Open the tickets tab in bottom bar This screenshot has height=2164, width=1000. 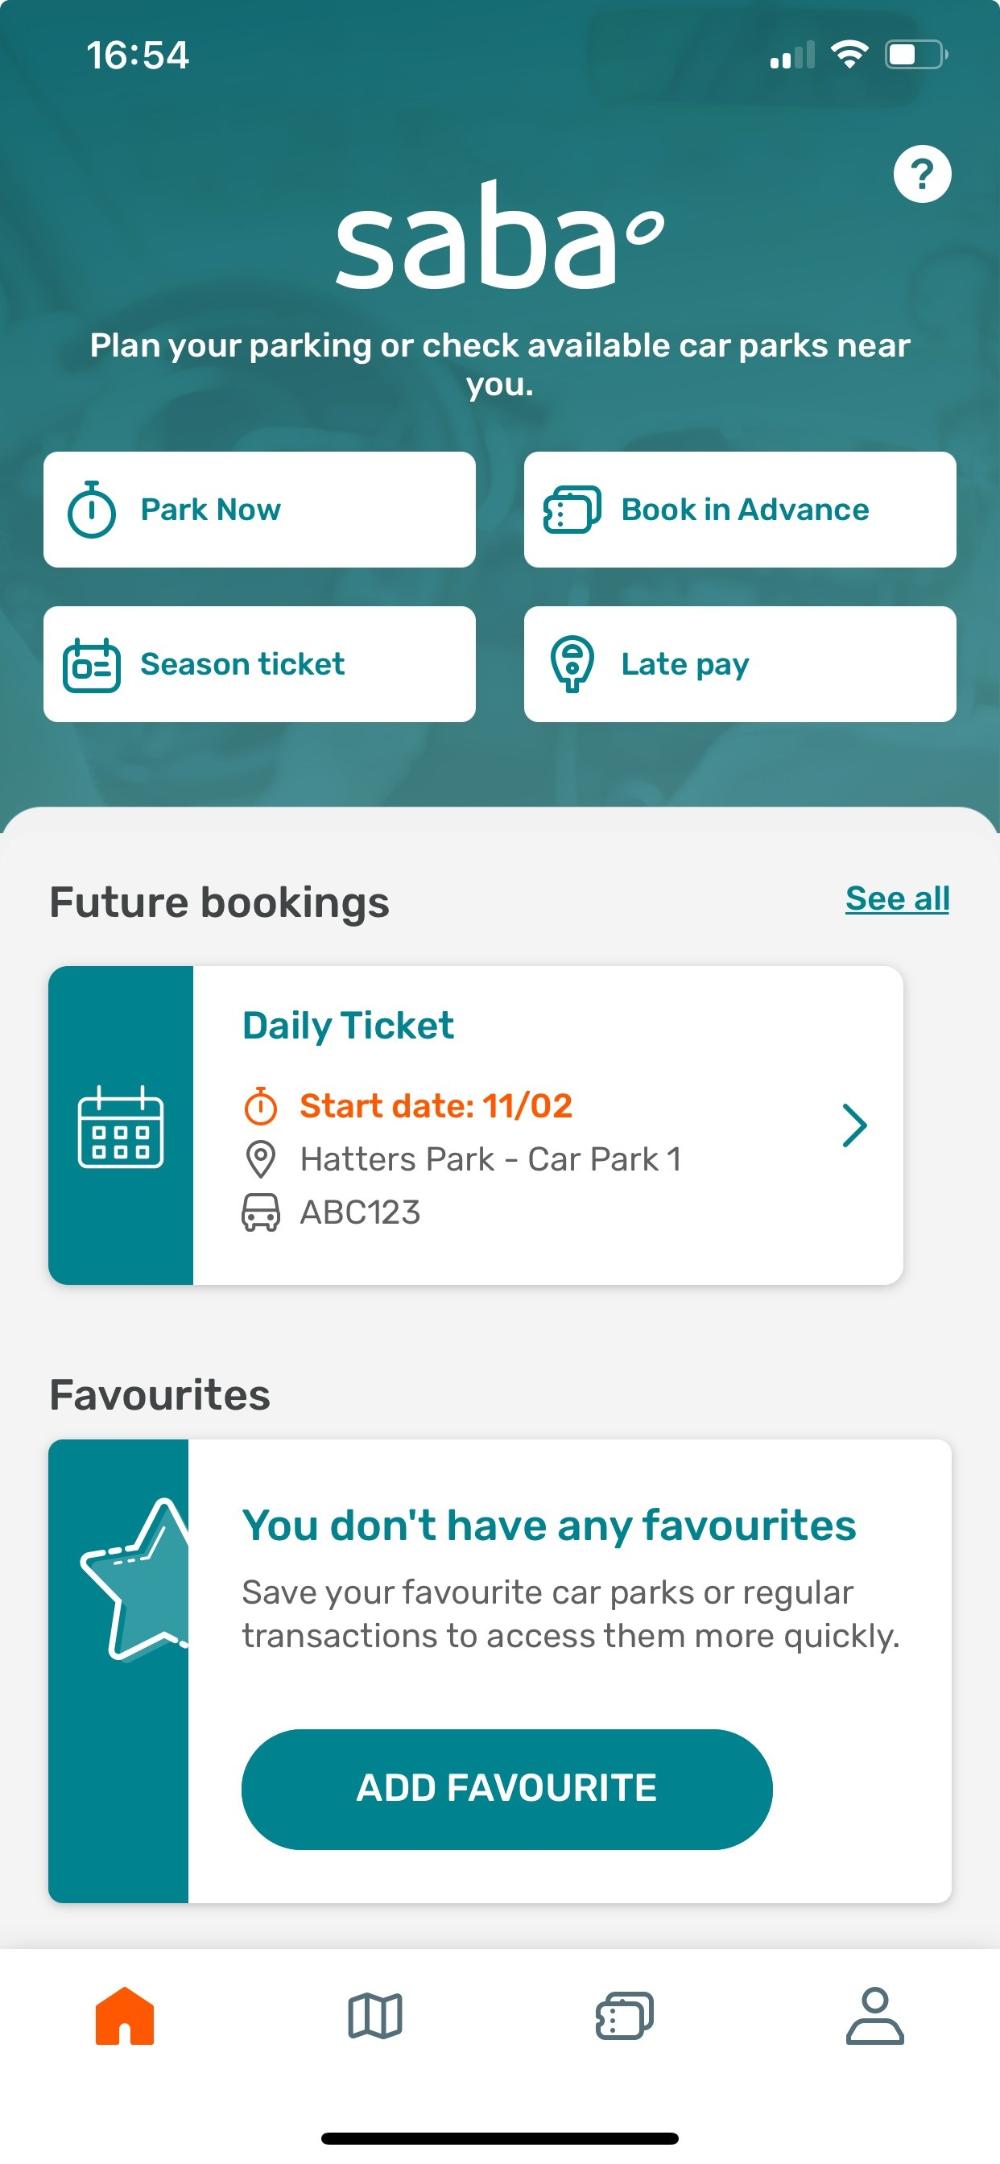(x=624, y=2016)
